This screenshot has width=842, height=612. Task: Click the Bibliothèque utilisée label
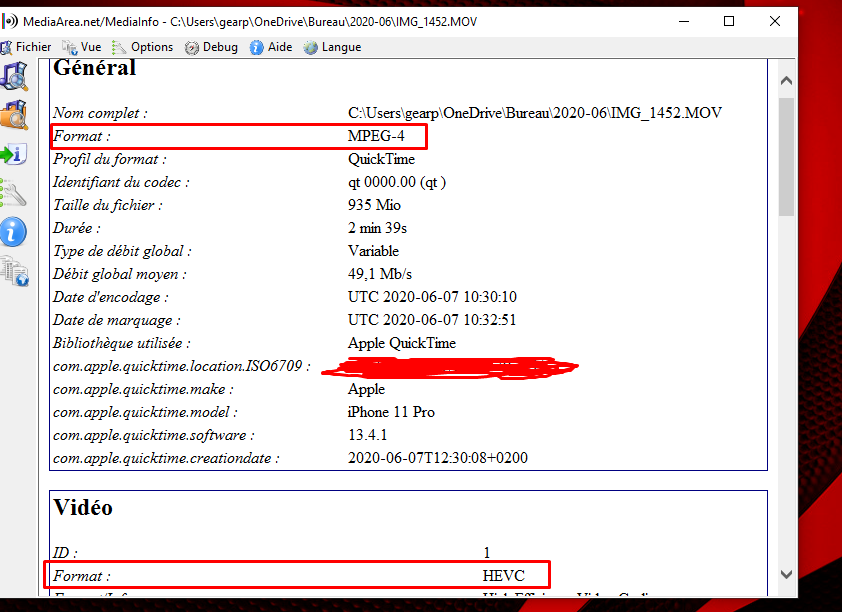pos(121,344)
